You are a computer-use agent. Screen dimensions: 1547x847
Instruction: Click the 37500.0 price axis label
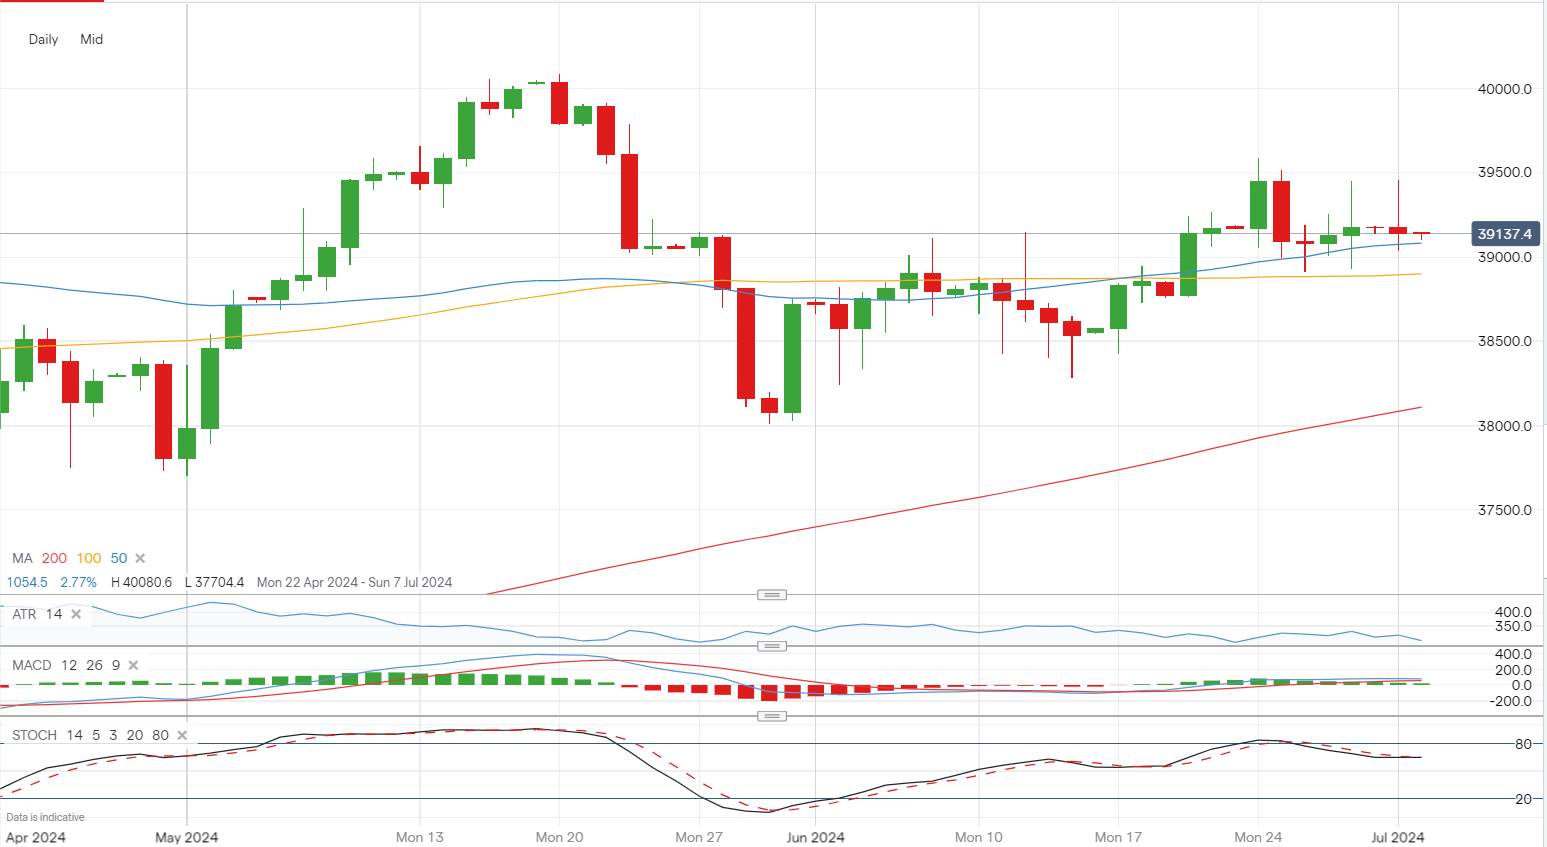1505,510
